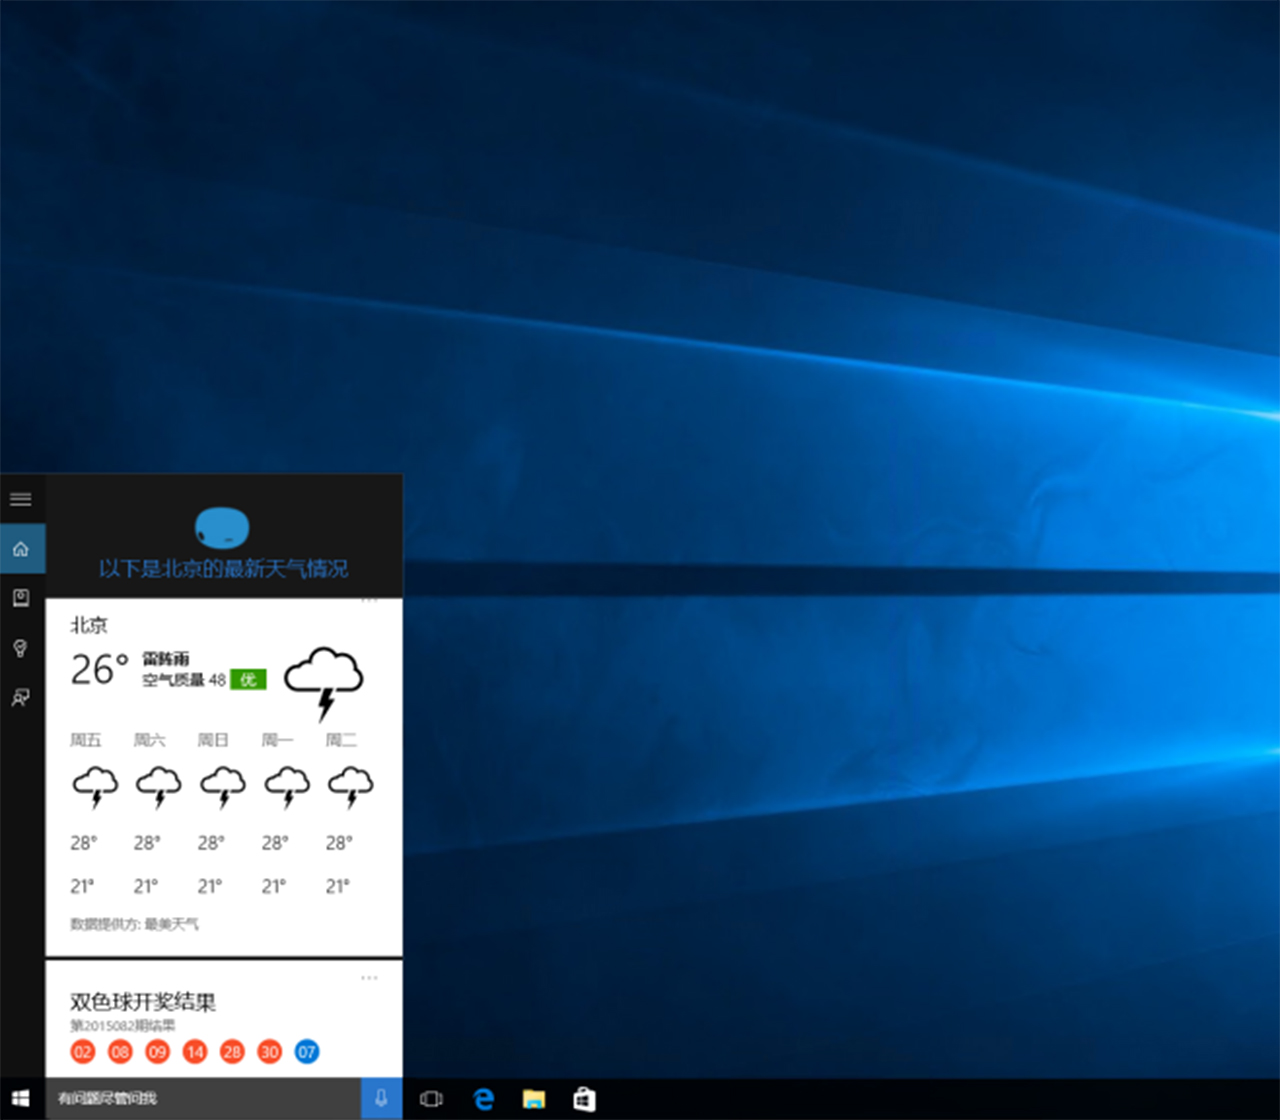This screenshot has height=1120, width=1280.
Task: Open options menu on the lottery card
Action: pyautogui.click(x=369, y=977)
